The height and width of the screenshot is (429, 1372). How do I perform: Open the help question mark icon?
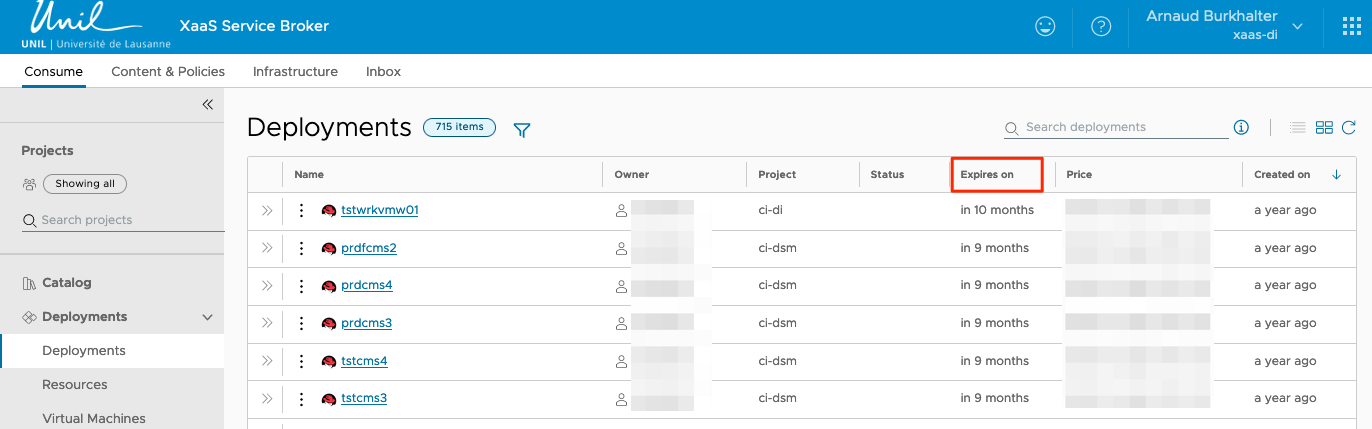[1101, 27]
